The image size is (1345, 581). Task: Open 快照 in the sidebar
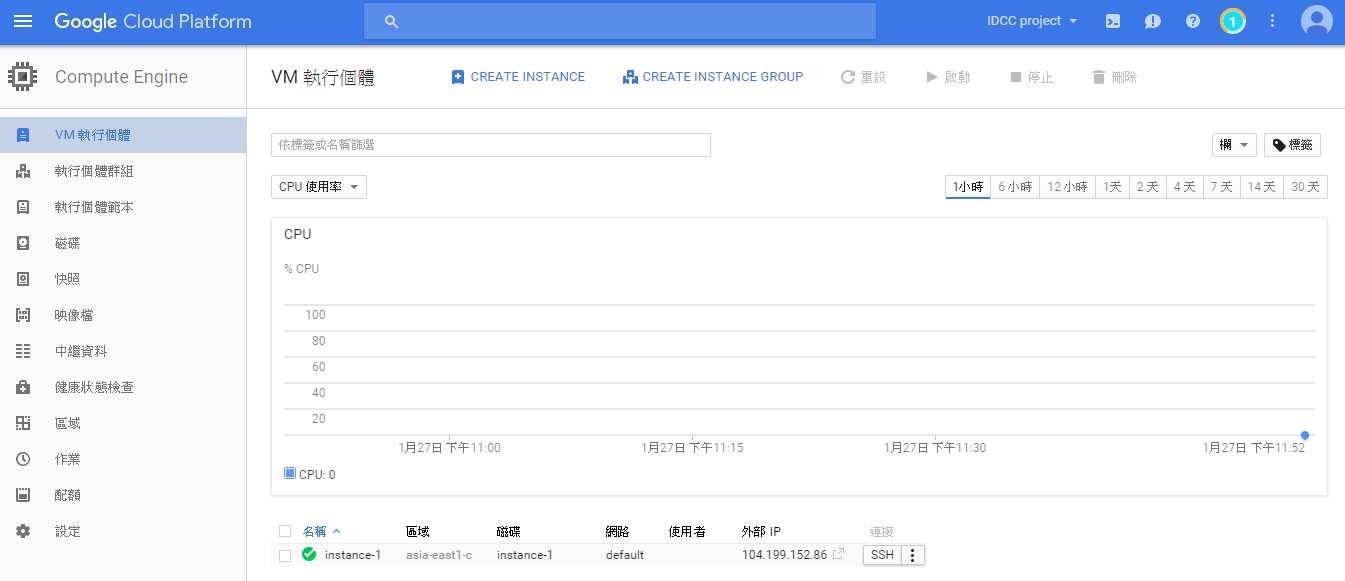tap(123, 279)
